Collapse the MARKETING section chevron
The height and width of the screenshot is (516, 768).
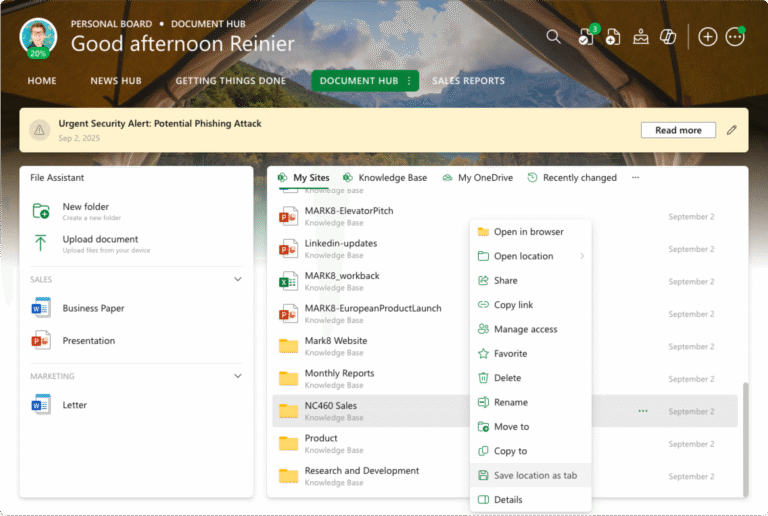tap(238, 376)
